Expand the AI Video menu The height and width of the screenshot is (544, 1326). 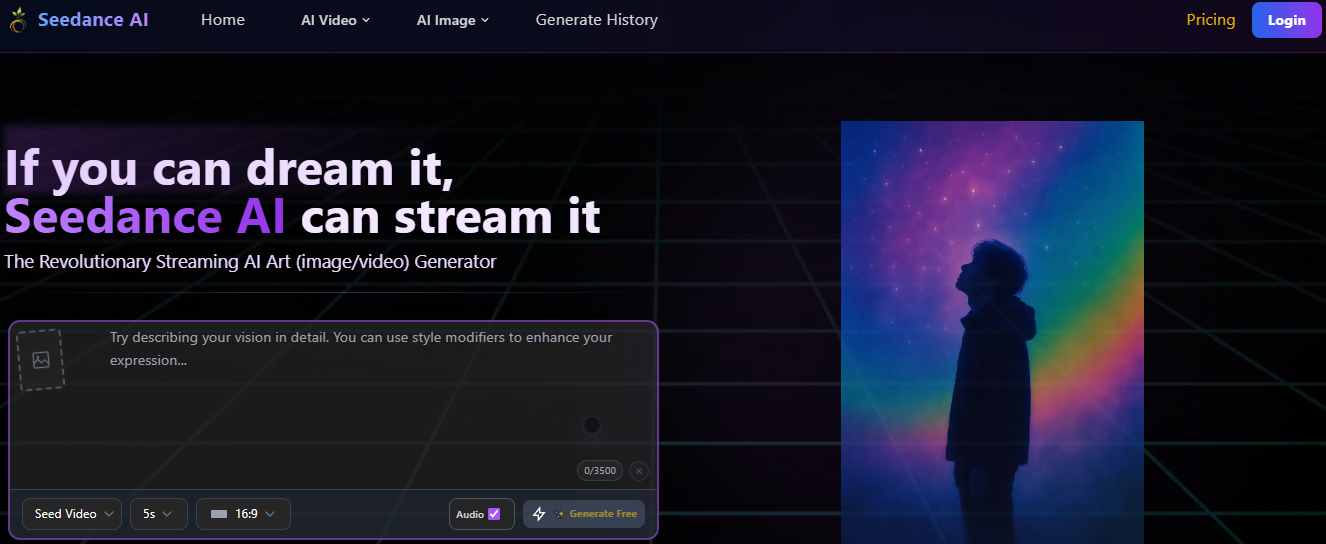335,20
